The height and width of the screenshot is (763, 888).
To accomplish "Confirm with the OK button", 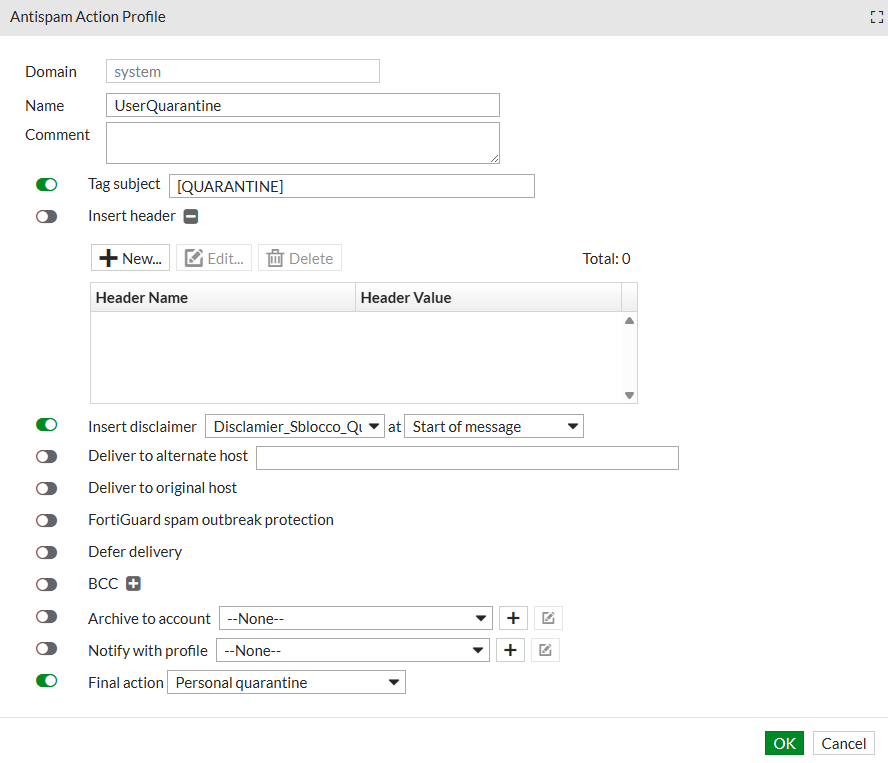I will tap(784, 743).
